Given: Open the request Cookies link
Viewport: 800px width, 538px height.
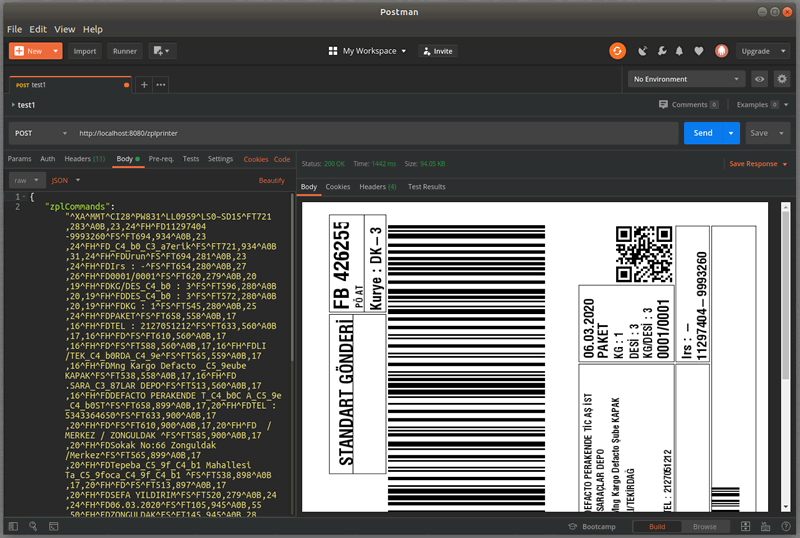Looking at the screenshot, I should tap(256, 159).
